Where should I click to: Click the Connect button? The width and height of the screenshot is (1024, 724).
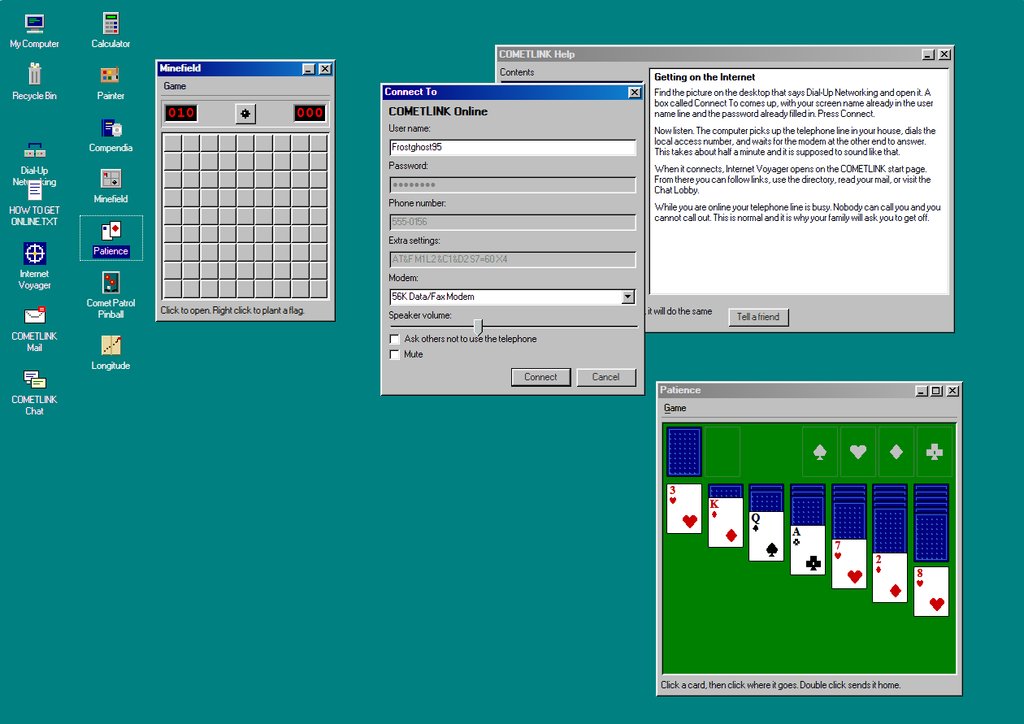click(540, 377)
